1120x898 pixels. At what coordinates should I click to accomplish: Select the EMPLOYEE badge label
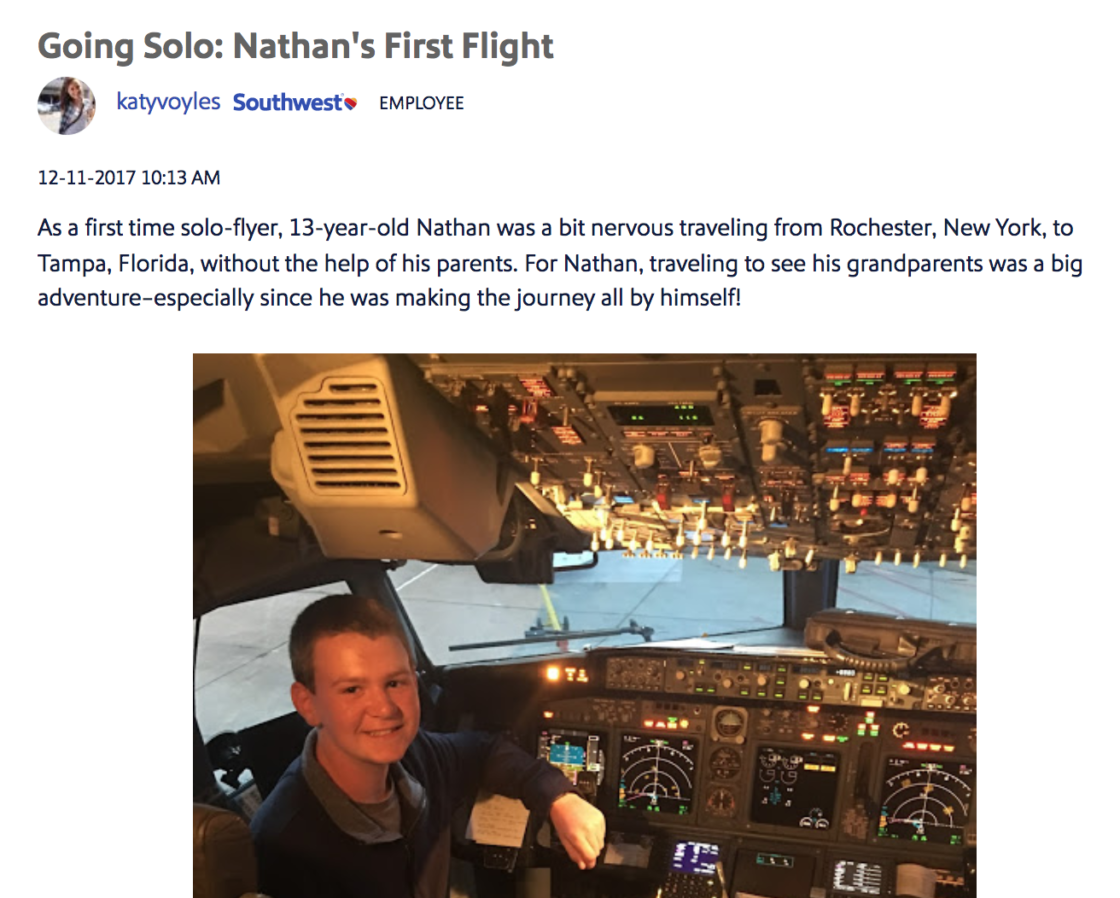(x=421, y=104)
